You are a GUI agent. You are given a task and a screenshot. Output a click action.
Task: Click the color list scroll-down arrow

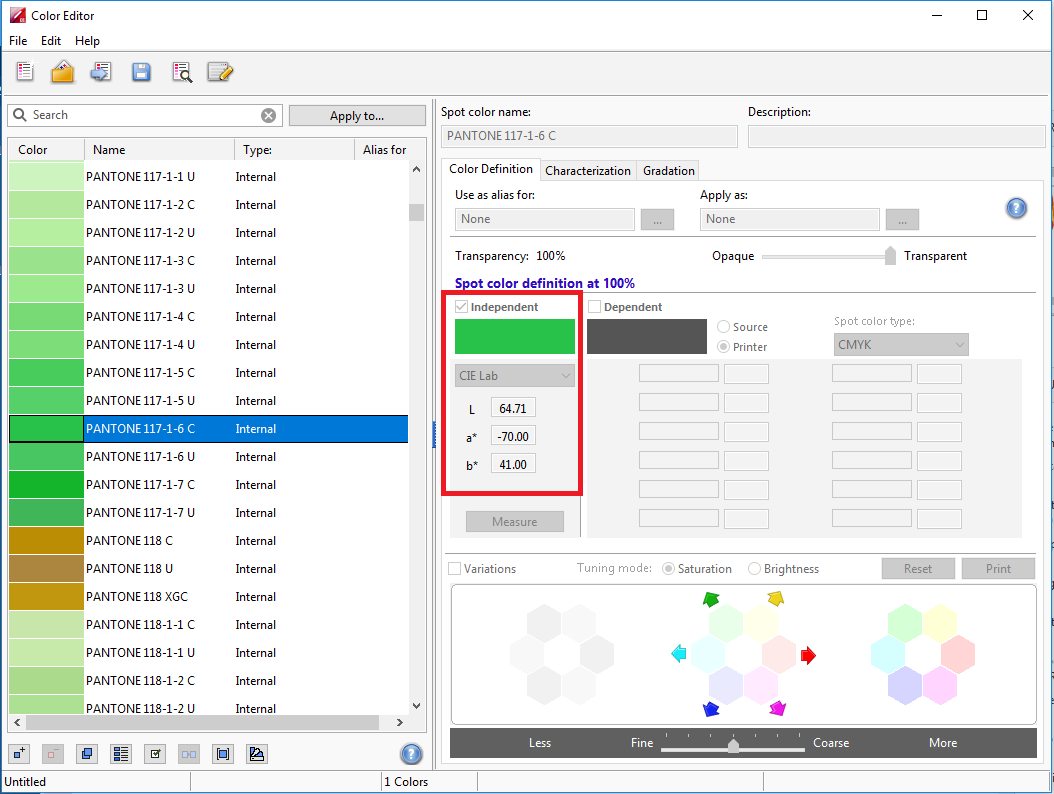(417, 706)
